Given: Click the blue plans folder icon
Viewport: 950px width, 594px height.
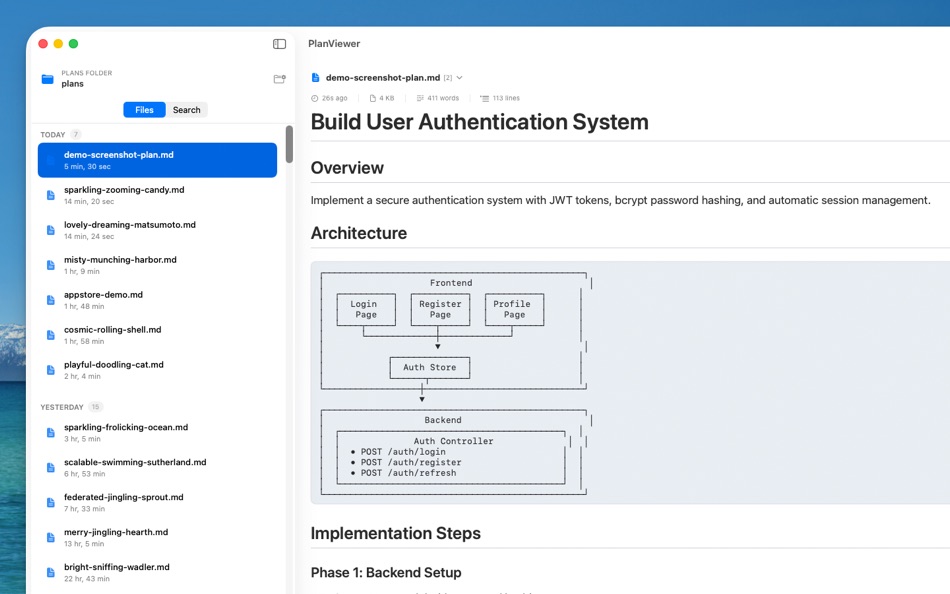Looking at the screenshot, I should [47, 79].
